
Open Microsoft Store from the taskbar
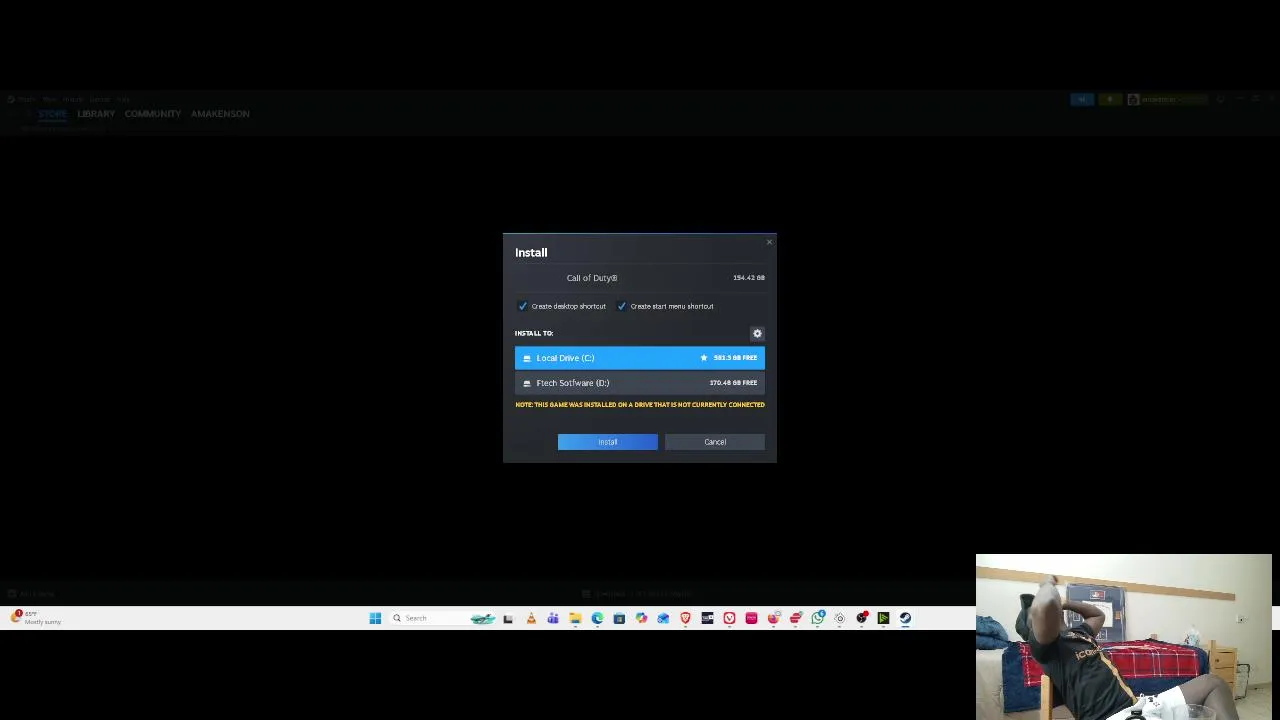point(619,618)
